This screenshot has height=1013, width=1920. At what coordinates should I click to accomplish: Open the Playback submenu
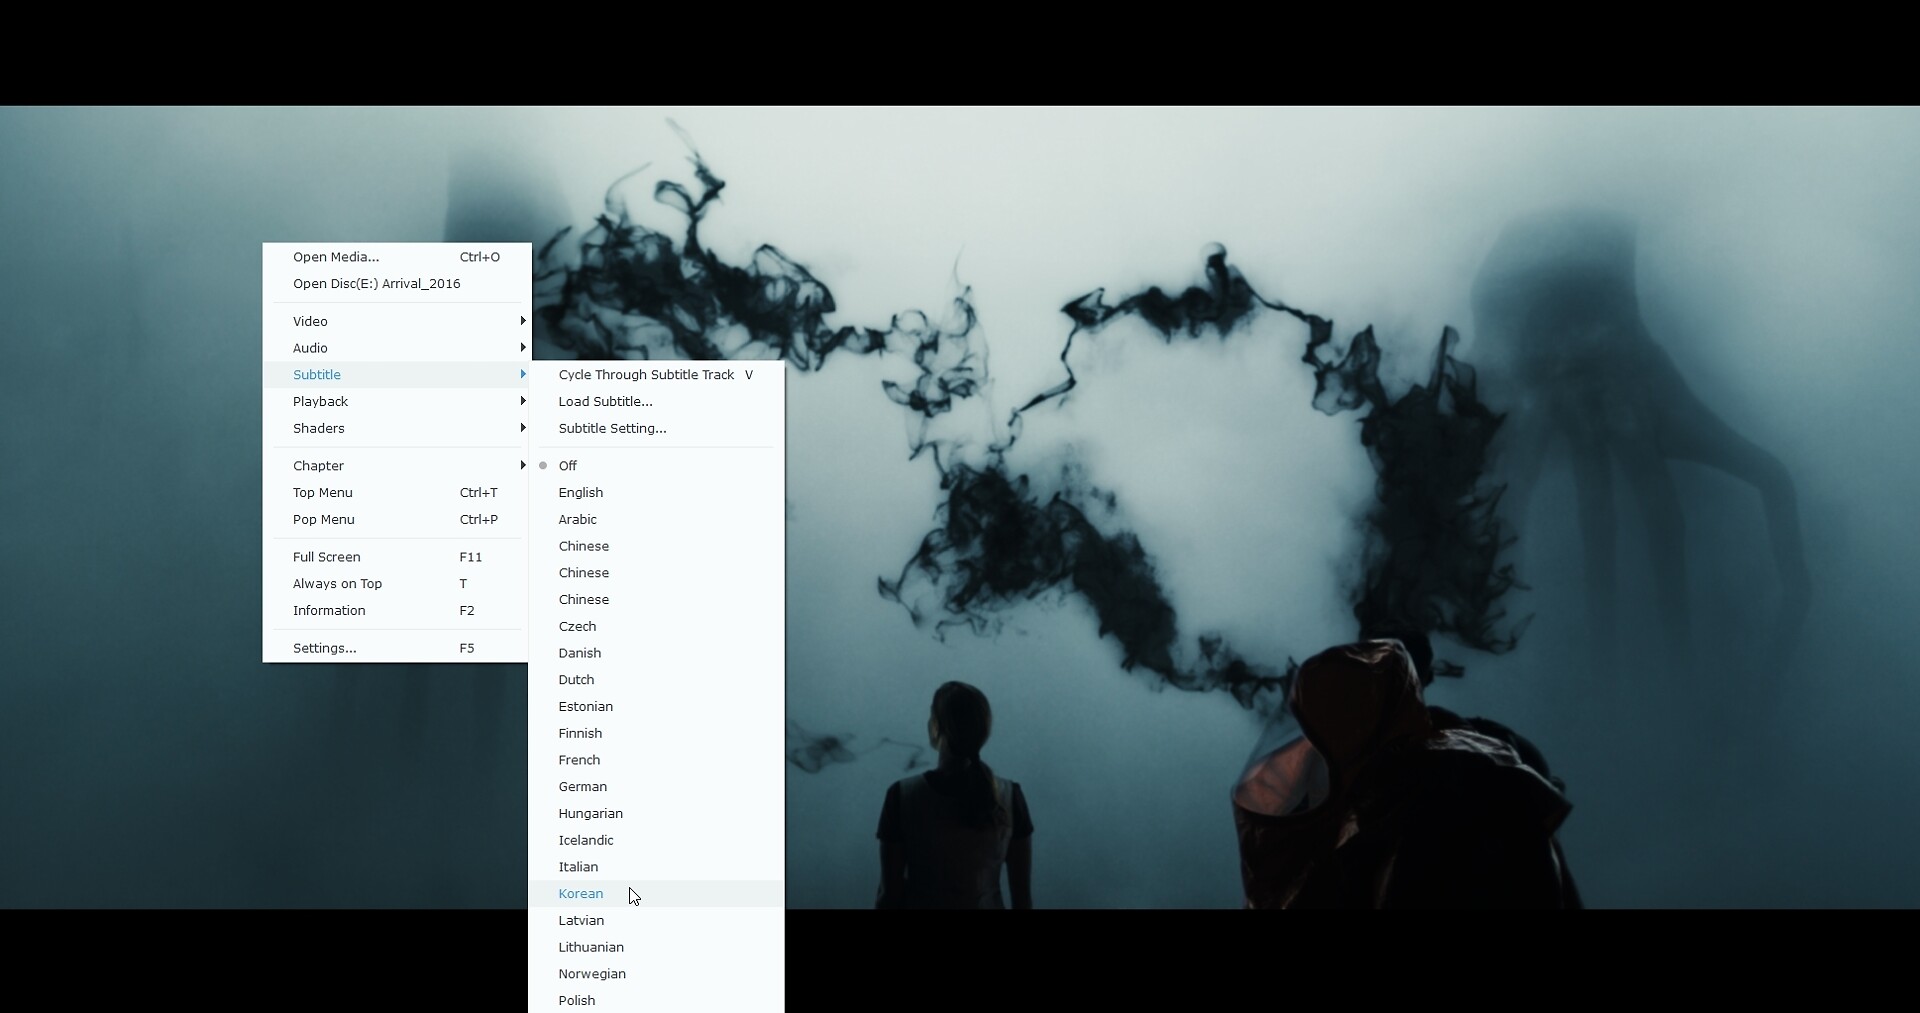(x=320, y=402)
